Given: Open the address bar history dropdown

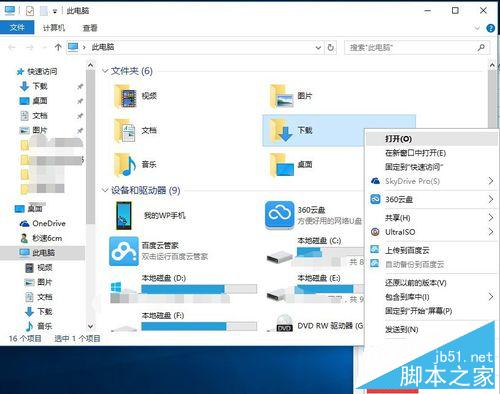Looking at the screenshot, I should 318,48.
